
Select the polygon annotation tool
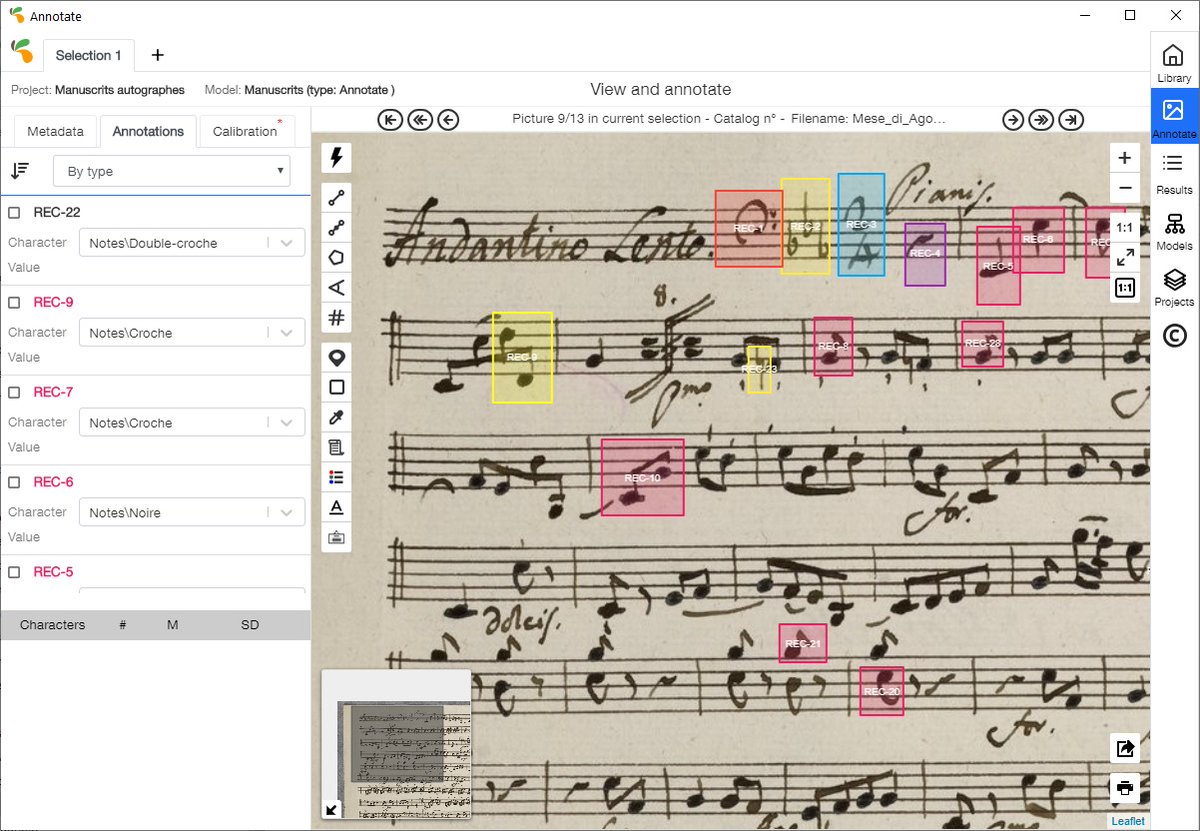pos(336,257)
